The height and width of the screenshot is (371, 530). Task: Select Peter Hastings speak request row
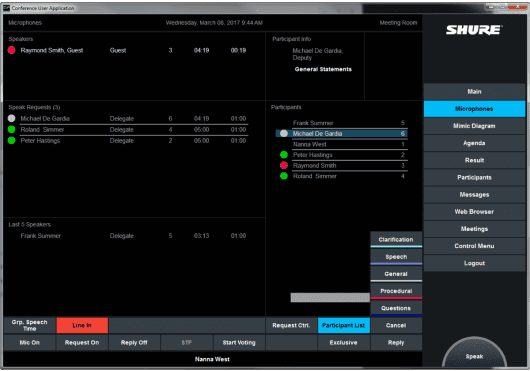pyautogui.click(x=128, y=141)
